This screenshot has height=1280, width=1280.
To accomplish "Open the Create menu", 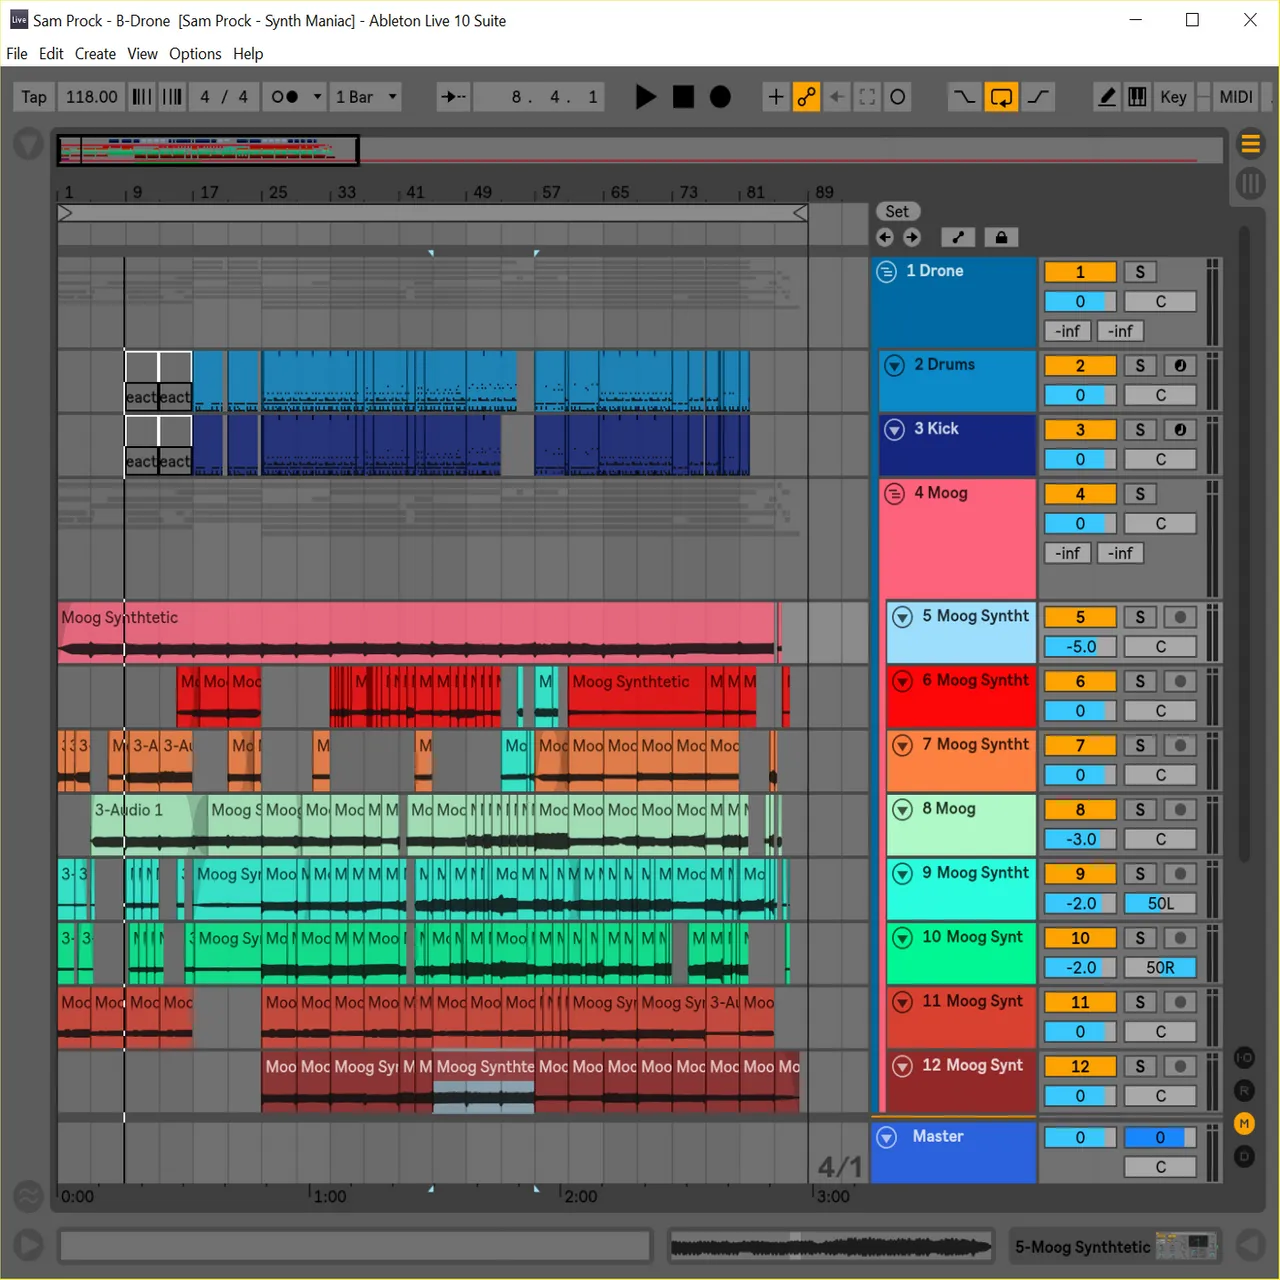I will [95, 54].
